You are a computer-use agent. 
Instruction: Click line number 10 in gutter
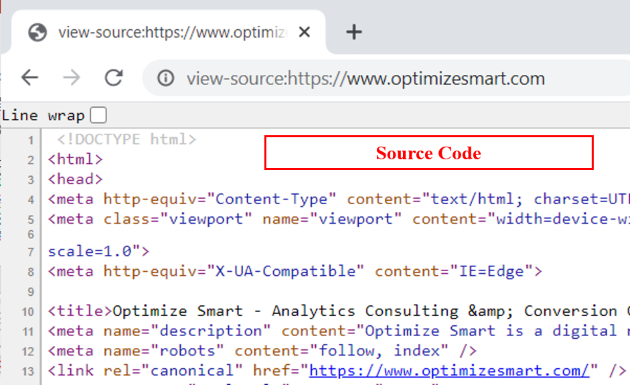[x=28, y=311]
